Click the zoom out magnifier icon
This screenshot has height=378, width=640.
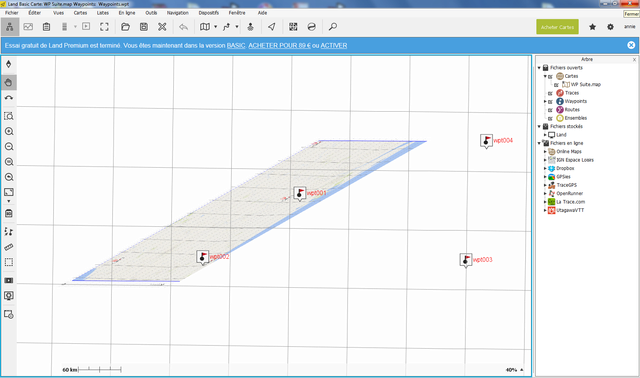tap(9, 147)
